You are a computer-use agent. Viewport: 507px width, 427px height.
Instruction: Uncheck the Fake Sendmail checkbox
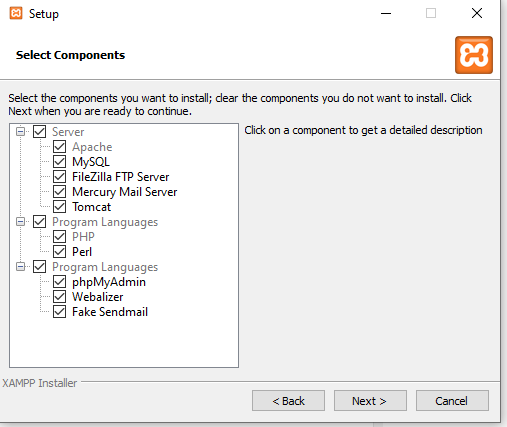tap(59, 312)
